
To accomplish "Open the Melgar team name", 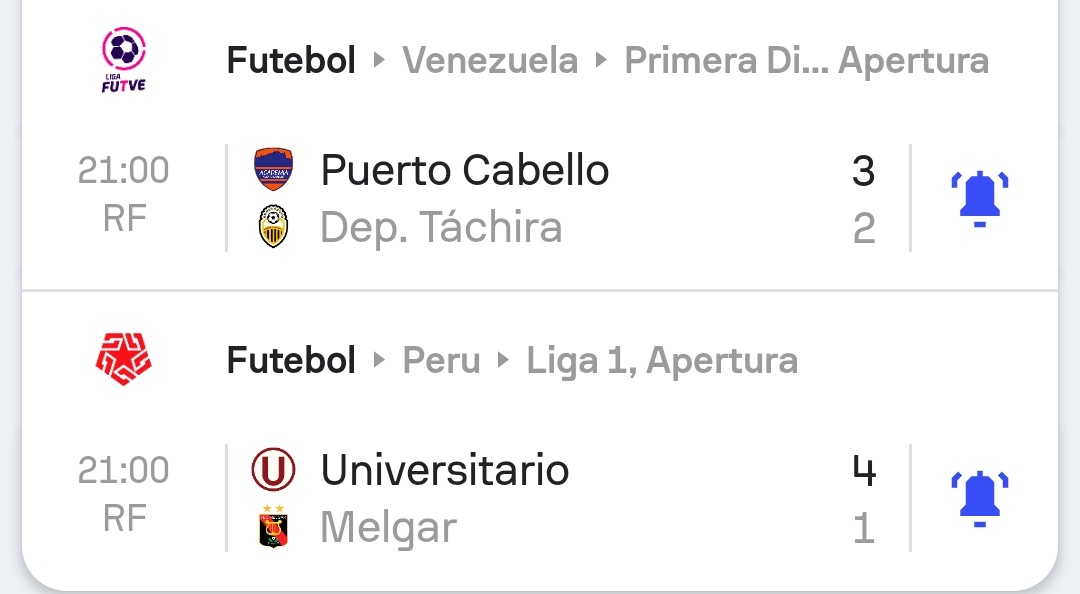I will [388, 527].
